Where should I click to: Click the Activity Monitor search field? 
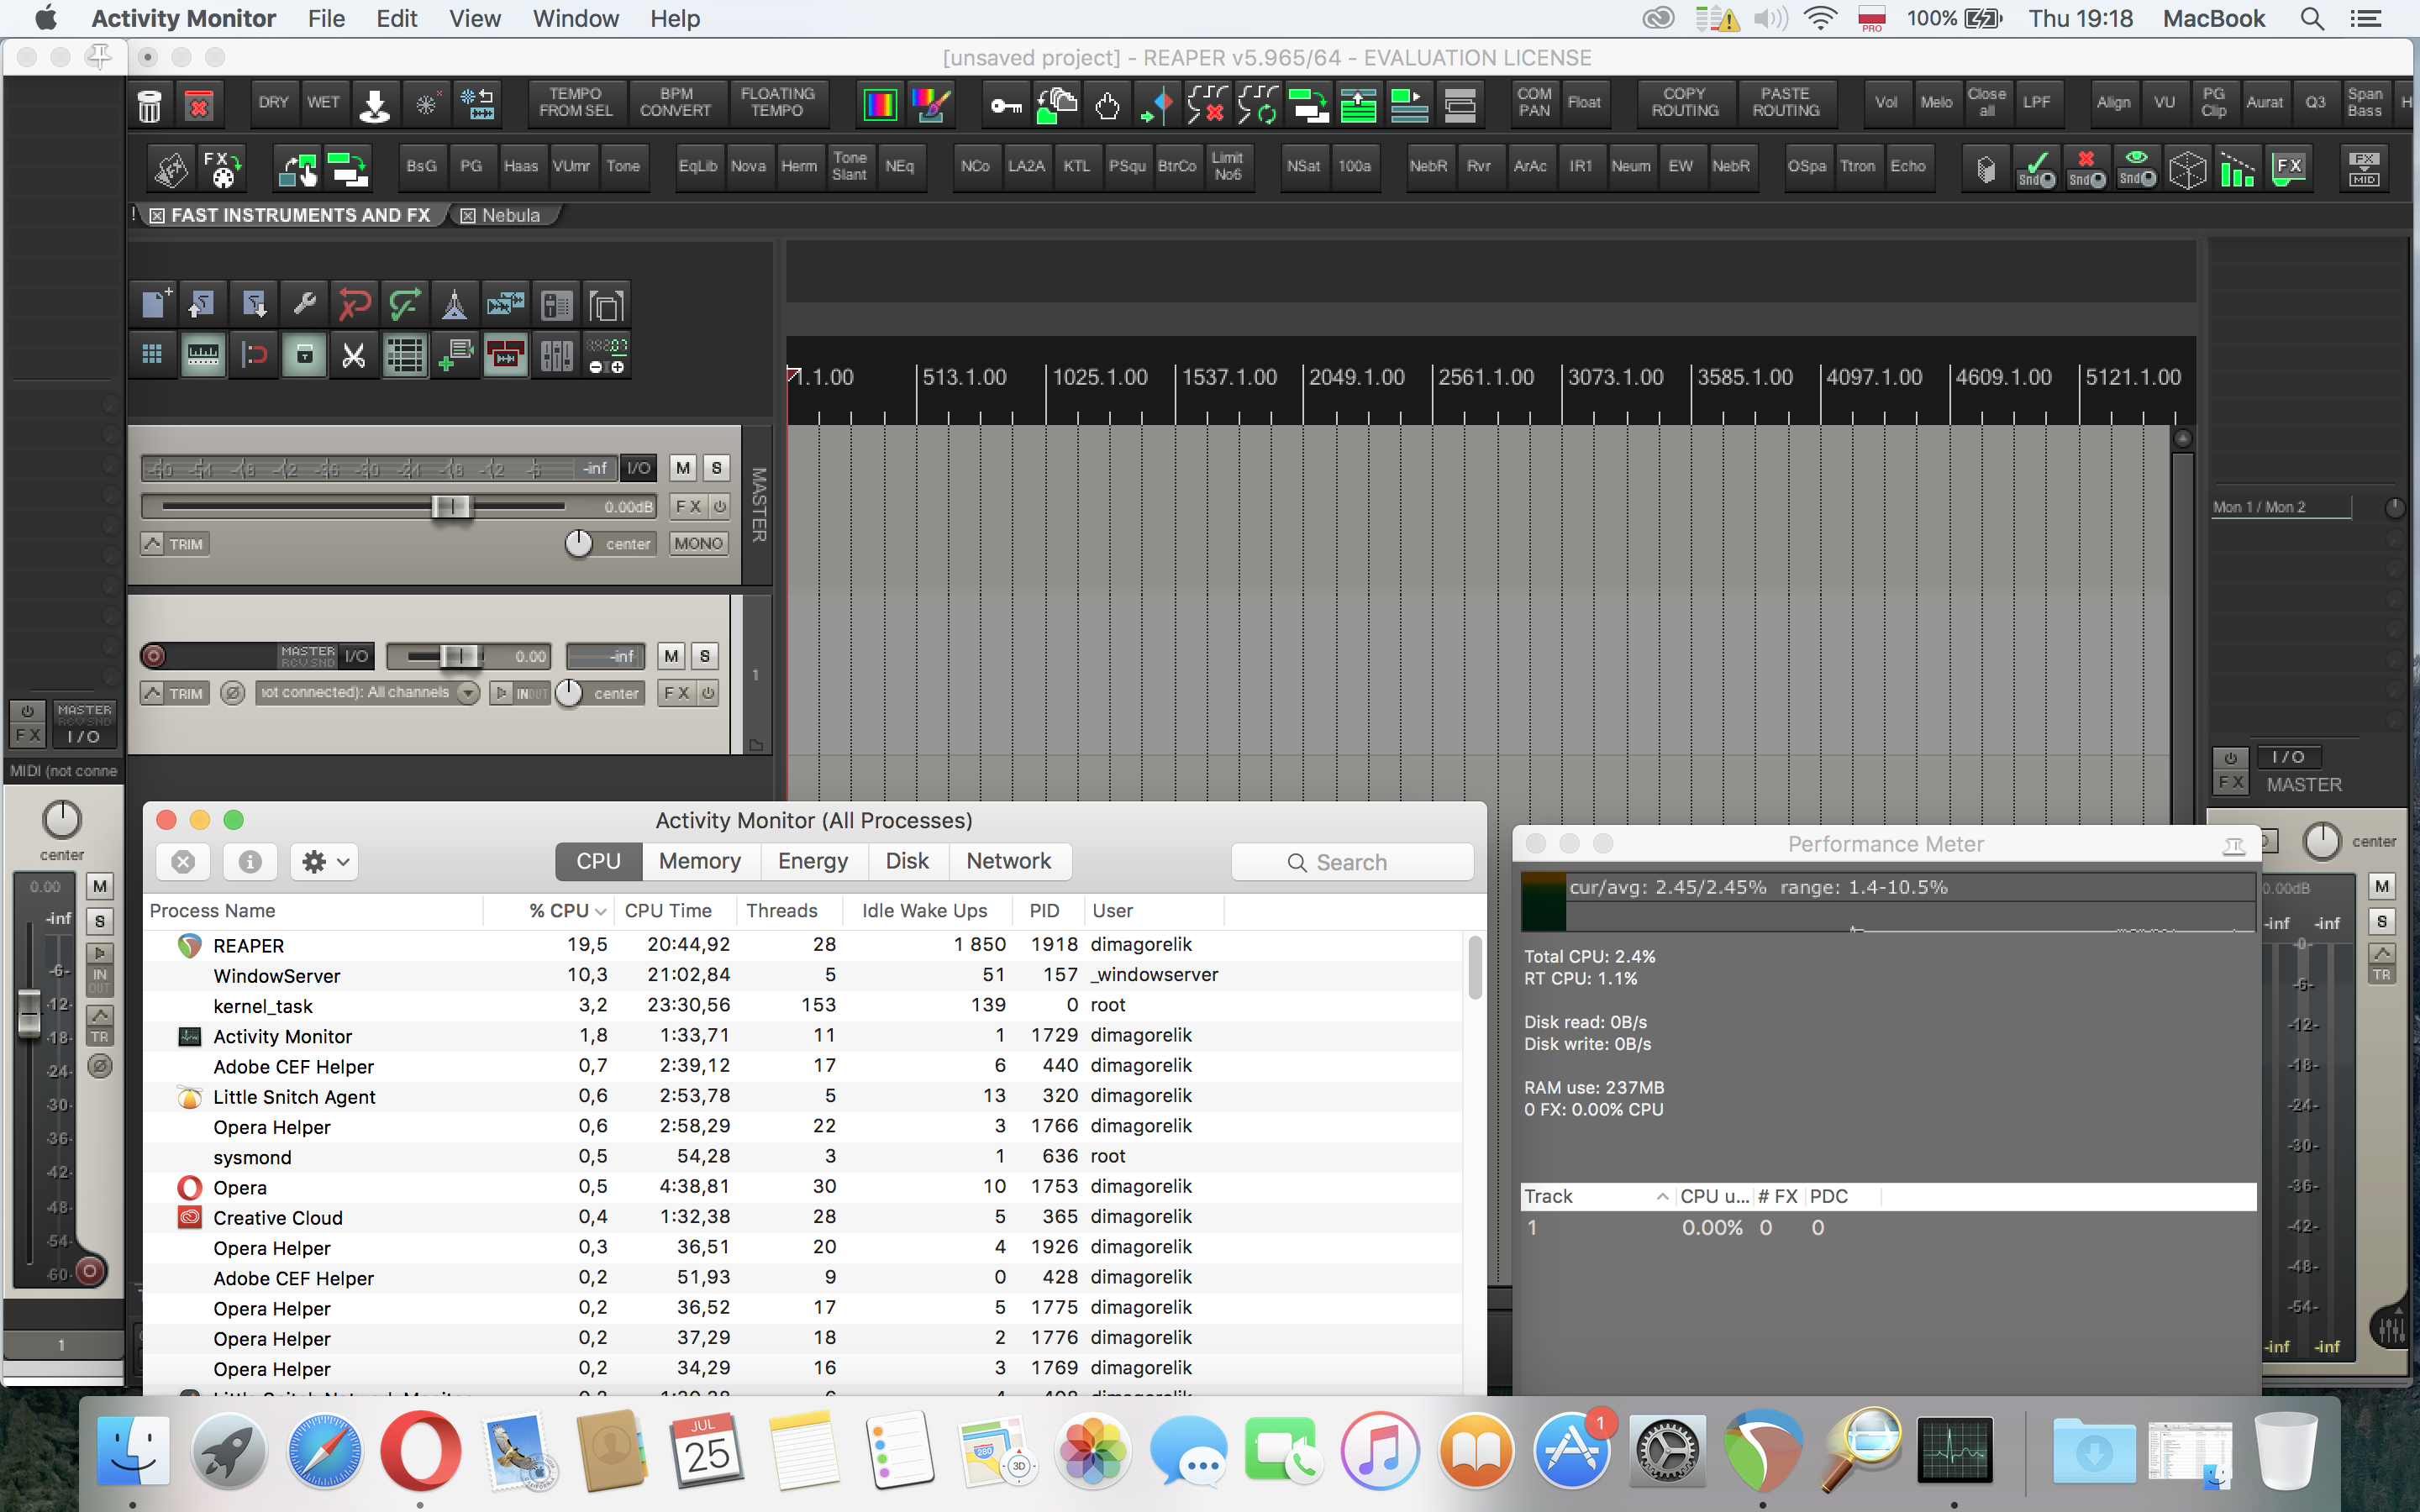(x=1352, y=862)
